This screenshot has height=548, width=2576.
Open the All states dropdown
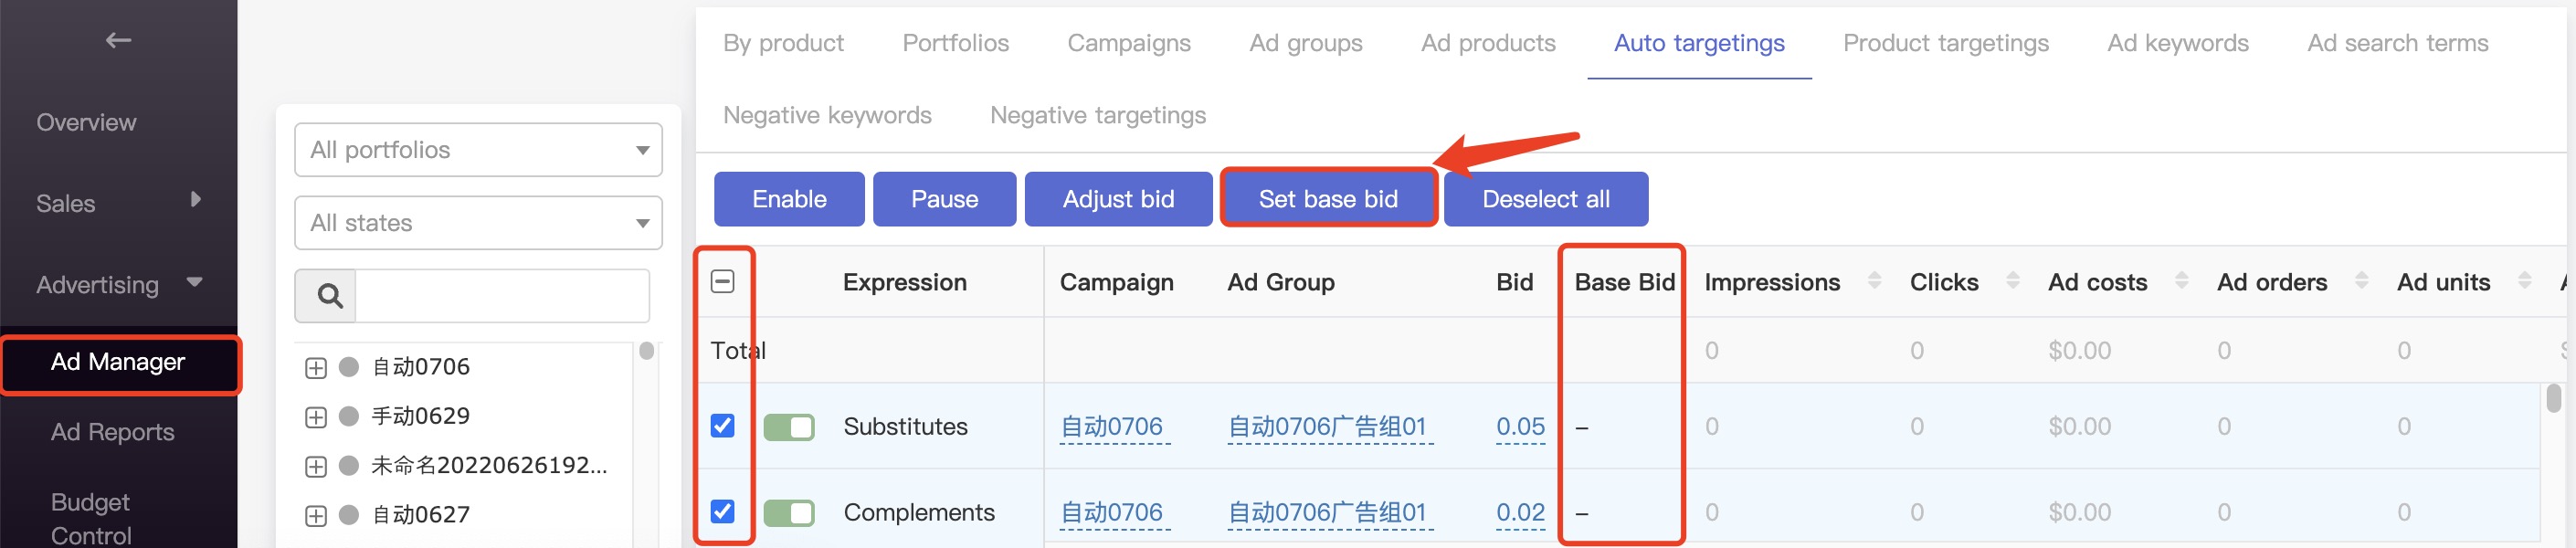478,223
